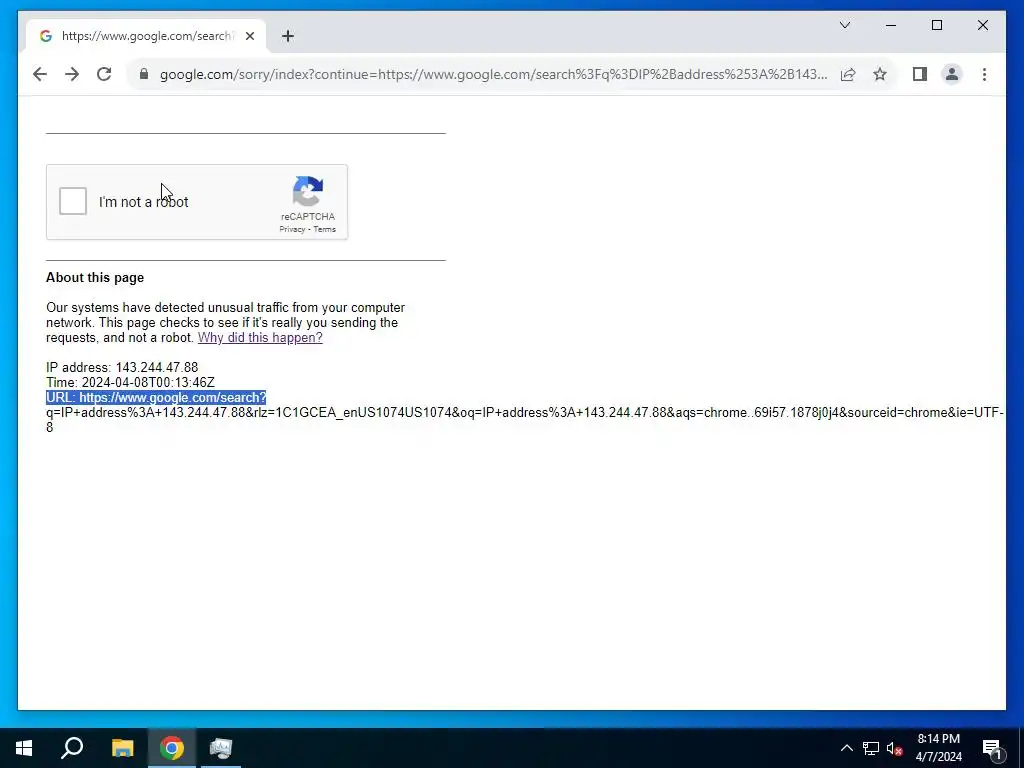The height and width of the screenshot is (768, 1024).
Task: View site information lock icon
Action: 144,74
